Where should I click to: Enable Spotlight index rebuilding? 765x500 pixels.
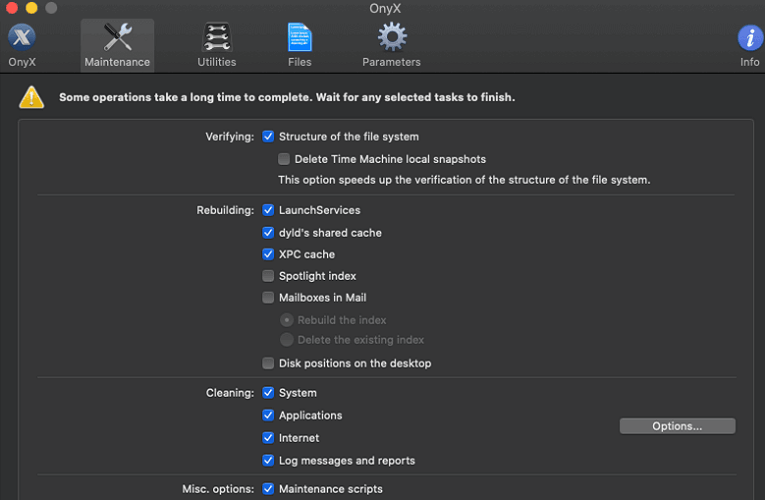click(x=268, y=276)
